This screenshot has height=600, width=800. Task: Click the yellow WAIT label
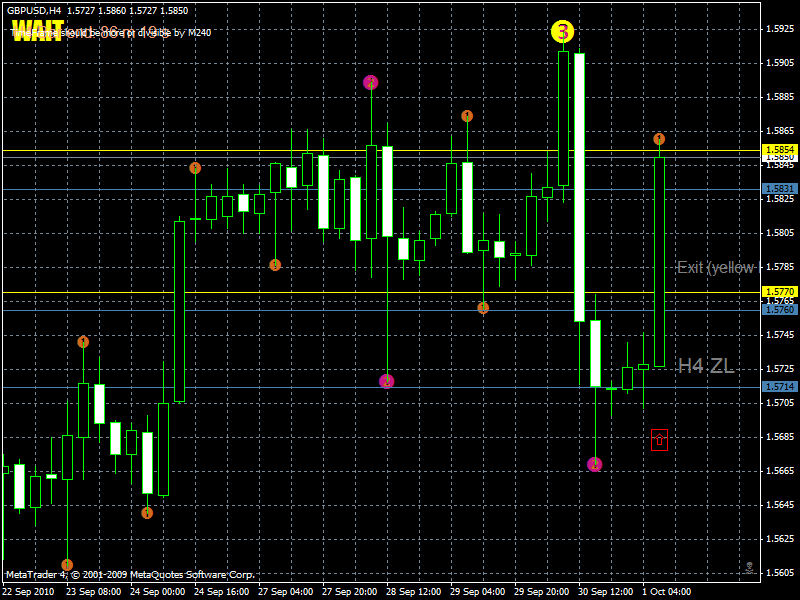[x=38, y=31]
